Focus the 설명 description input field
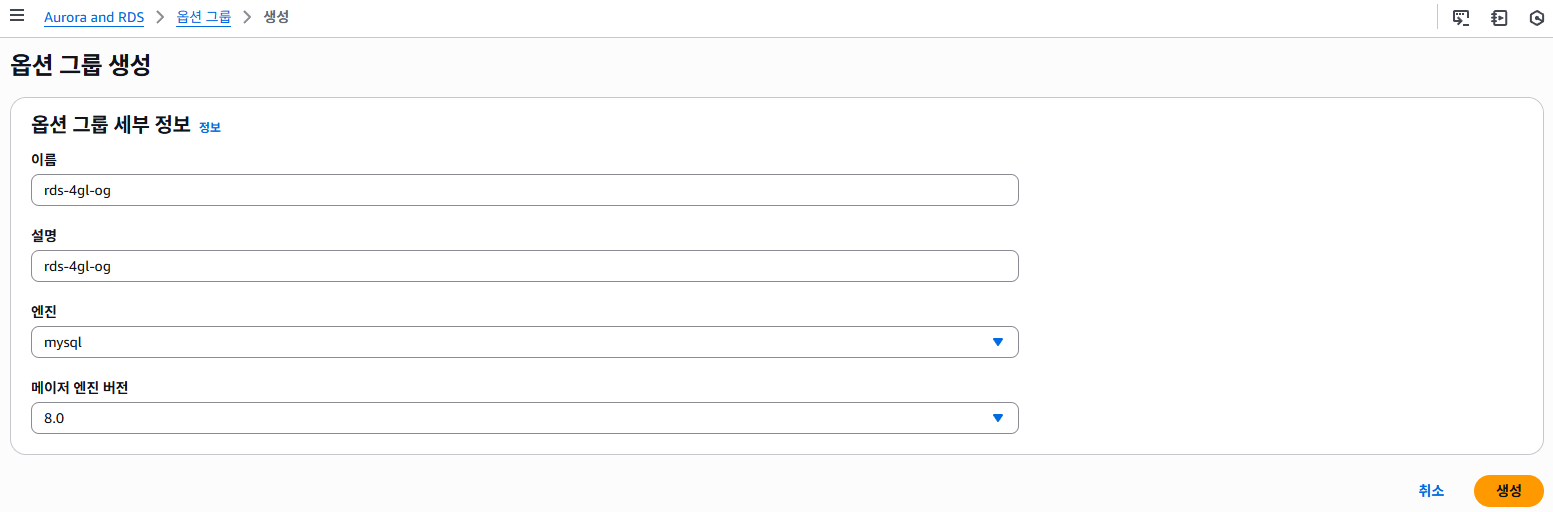The width and height of the screenshot is (1553, 512). [524, 266]
